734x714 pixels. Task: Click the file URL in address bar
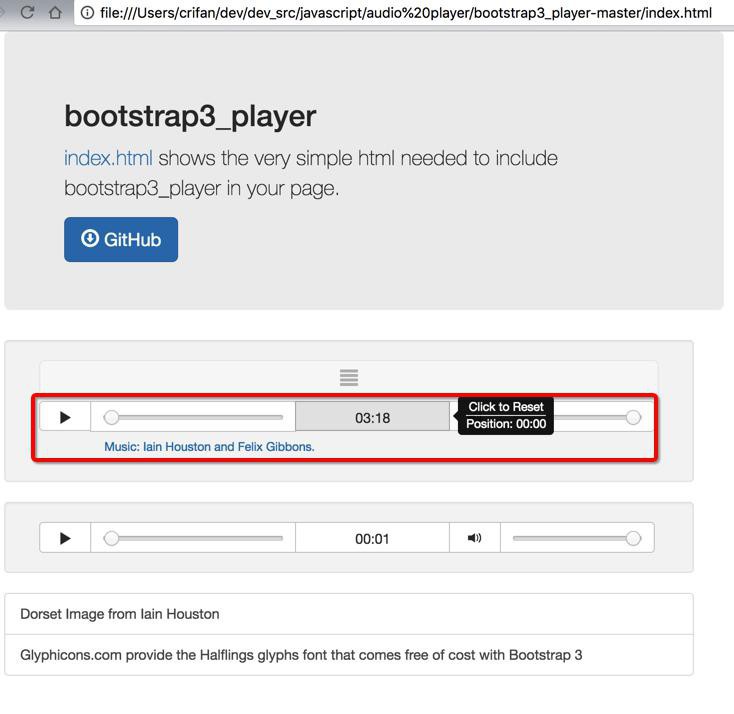[x=406, y=13]
